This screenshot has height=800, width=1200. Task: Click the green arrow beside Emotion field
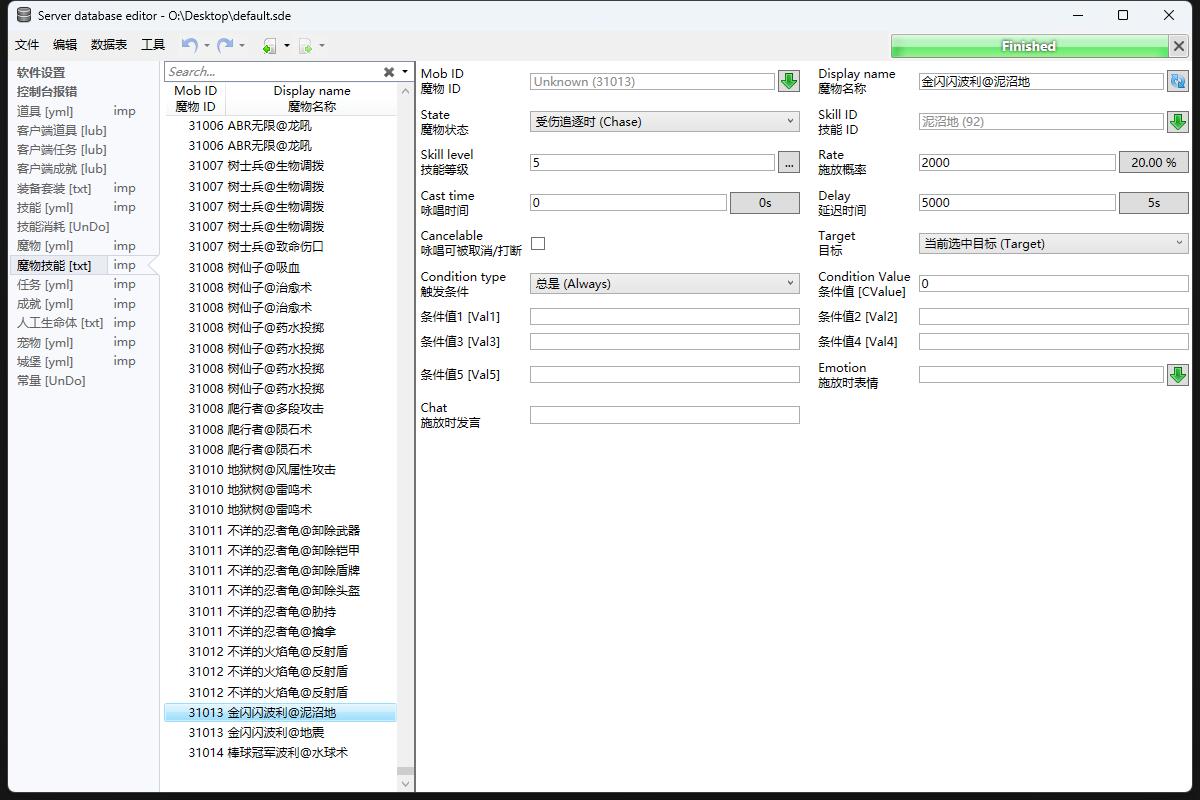tap(1177, 375)
